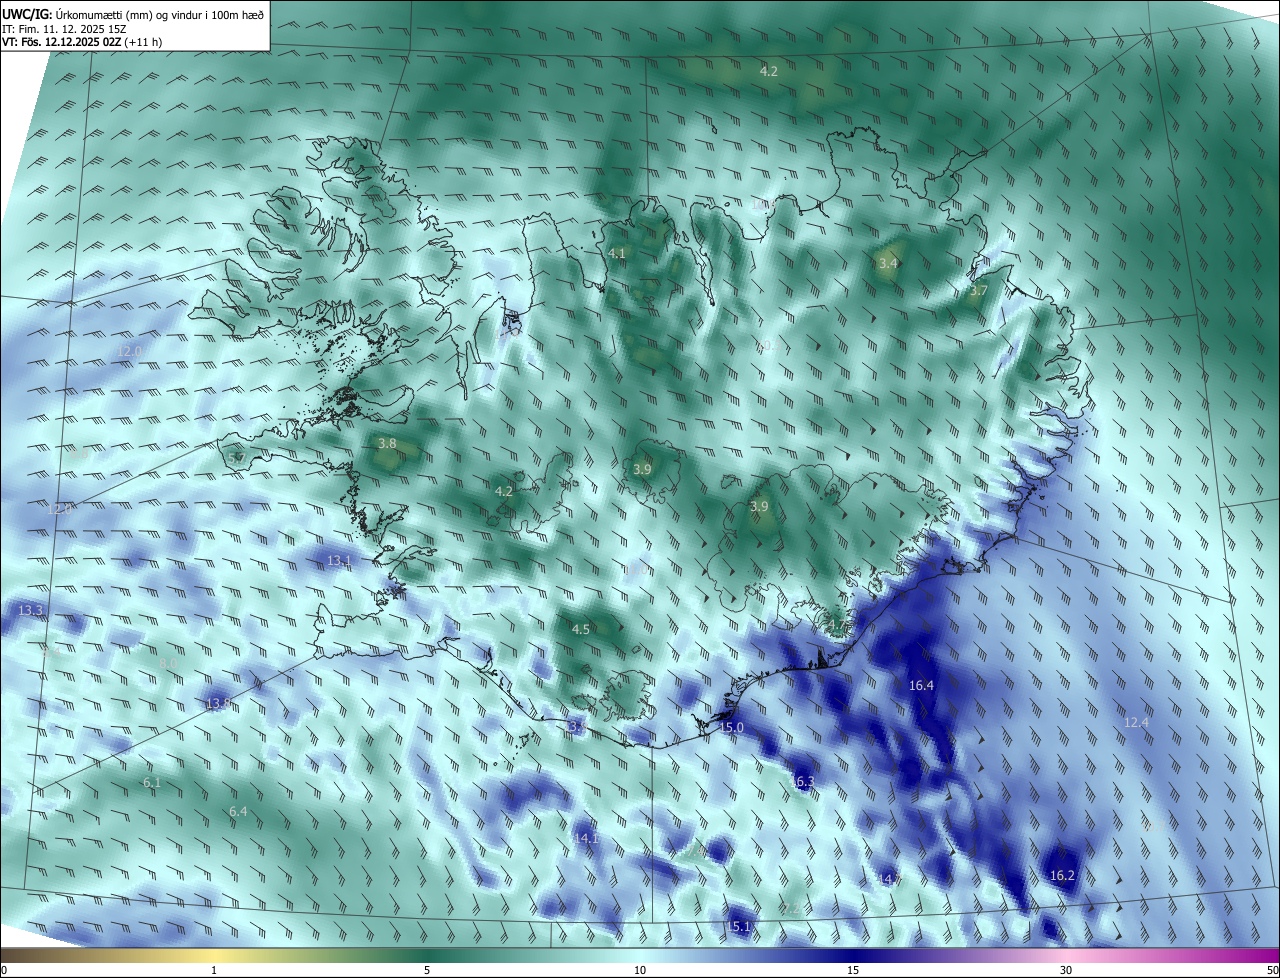This screenshot has width=1280, height=978.
Task: Click the dark green color bar segment above 5
Action: click(427, 955)
